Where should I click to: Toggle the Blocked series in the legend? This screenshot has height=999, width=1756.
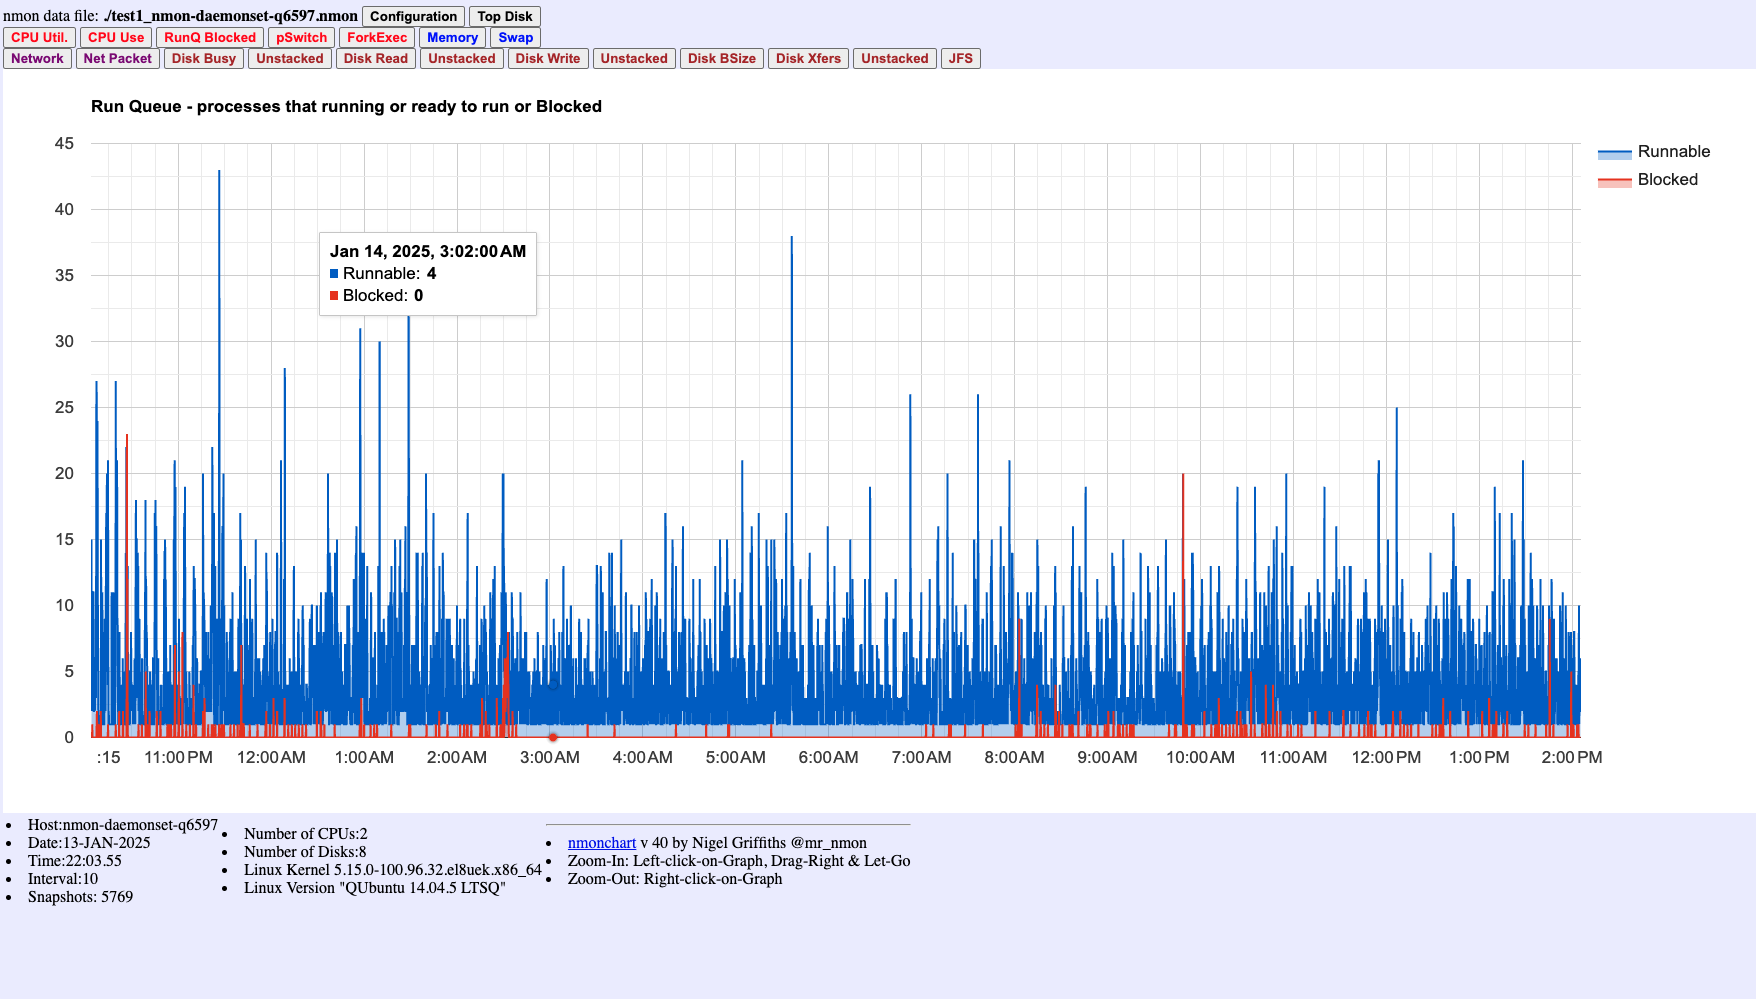pyautogui.click(x=1667, y=180)
